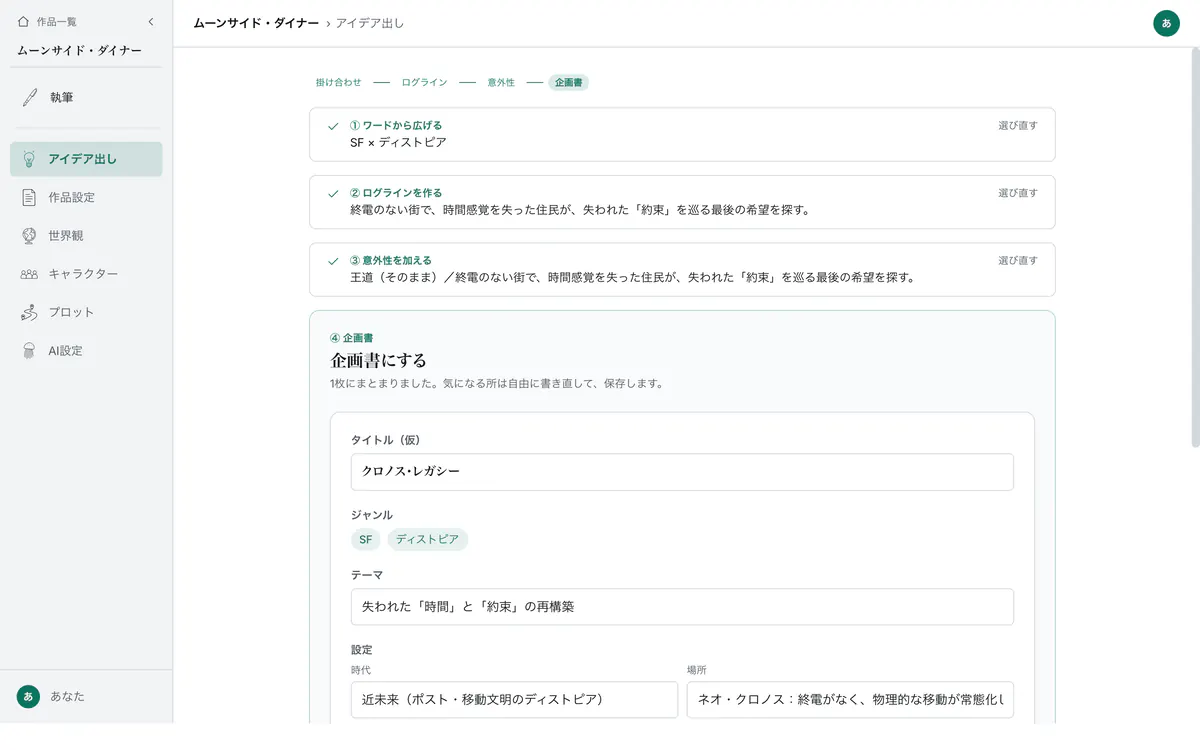Click the lightbulb icon for アイデア出し

click(x=30, y=159)
